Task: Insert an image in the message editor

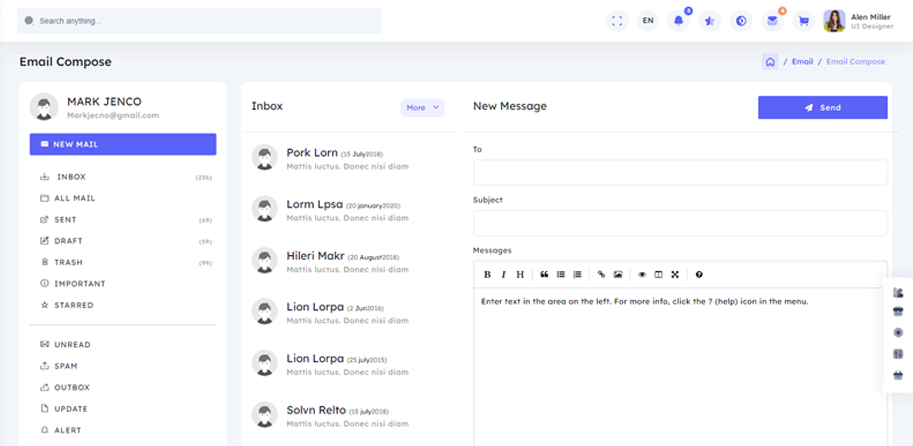Action: coord(618,274)
